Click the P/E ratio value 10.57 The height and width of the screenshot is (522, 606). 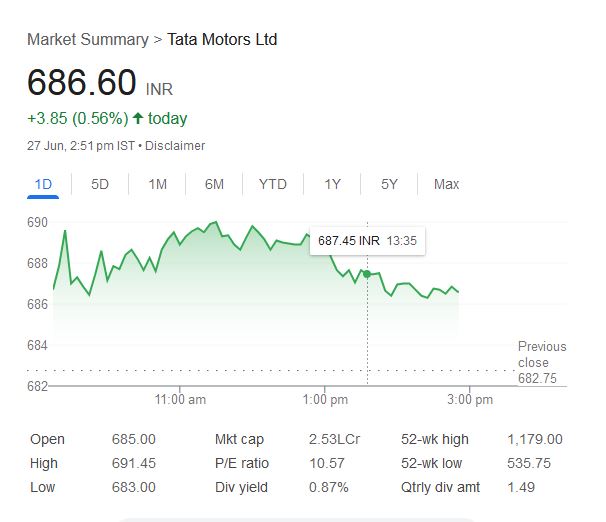[327, 463]
